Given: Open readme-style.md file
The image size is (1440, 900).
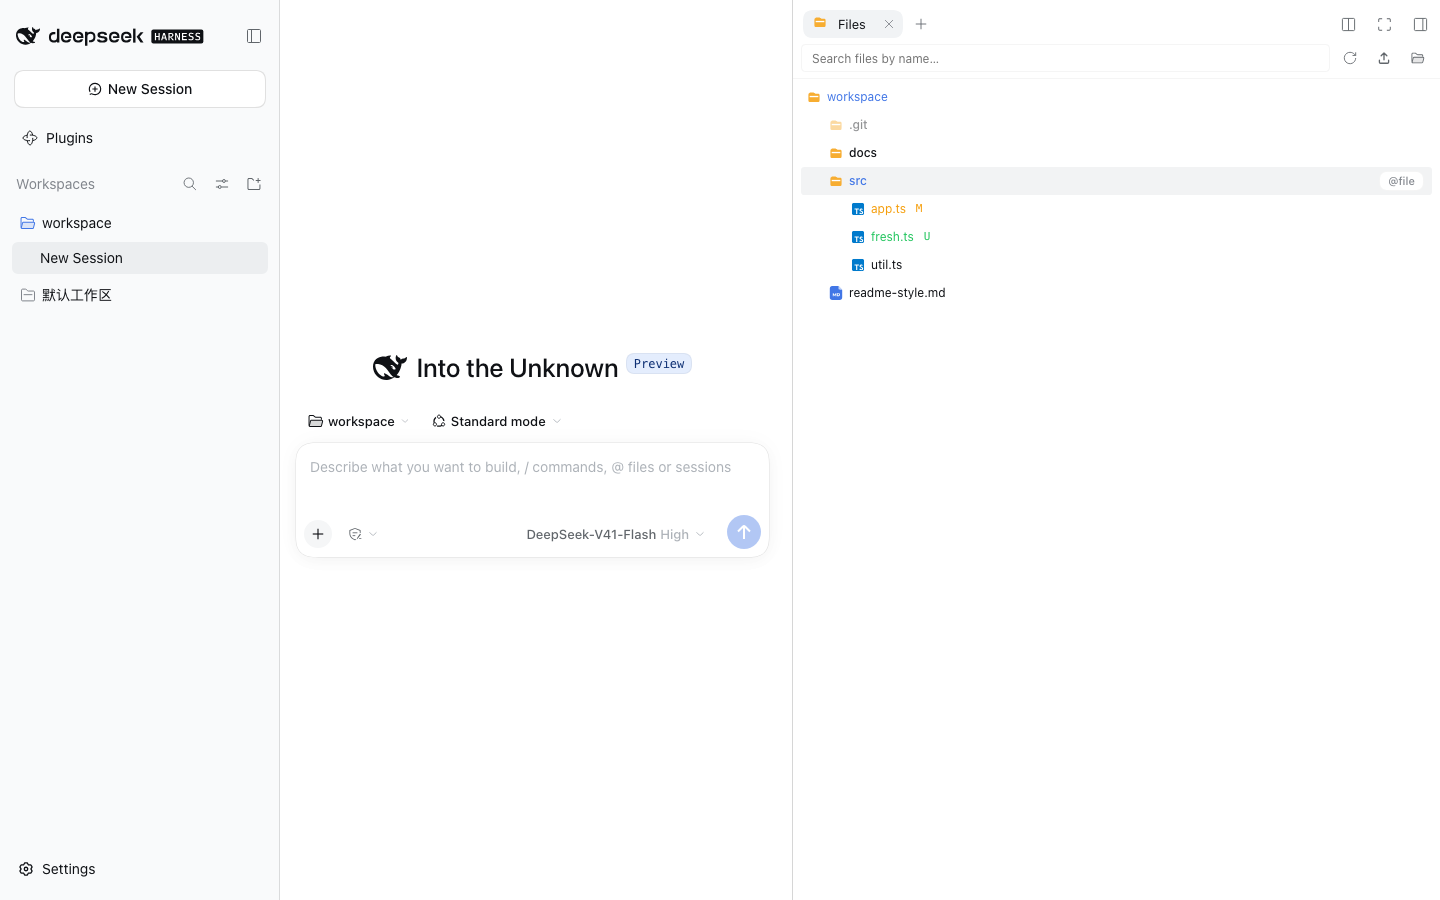Looking at the screenshot, I should pyautogui.click(x=1116, y=293).
